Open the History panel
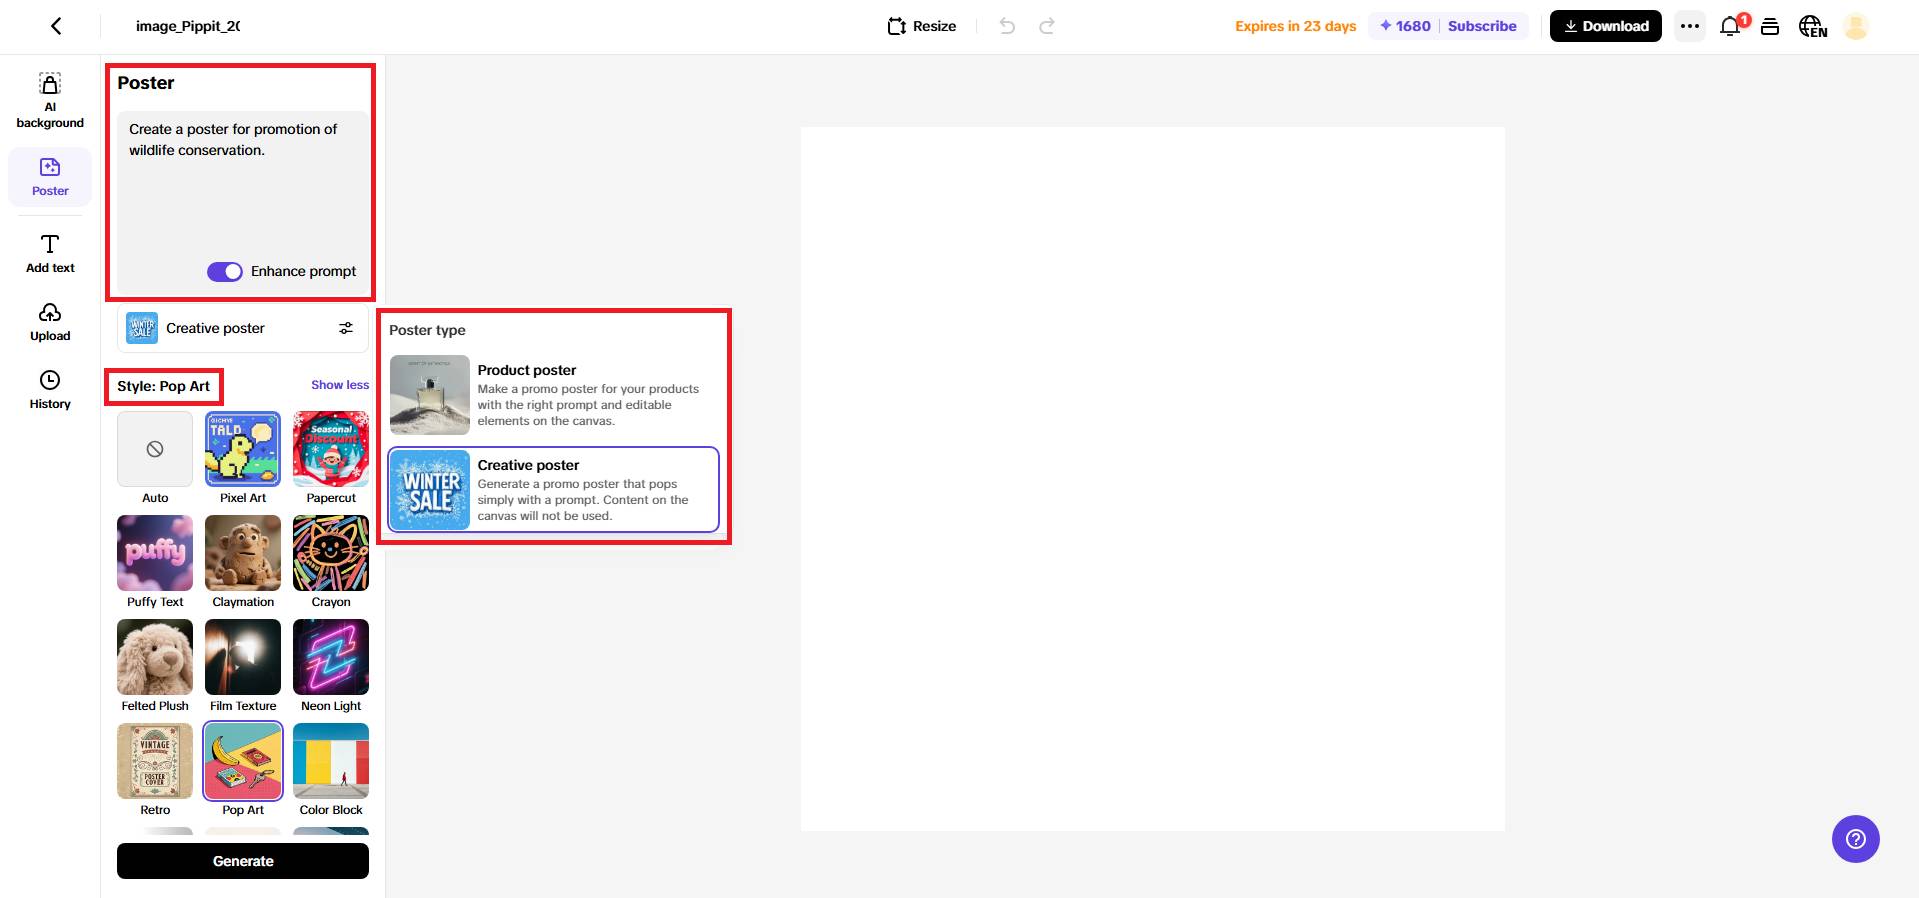Image resolution: width=1919 pixels, height=898 pixels. pyautogui.click(x=50, y=390)
